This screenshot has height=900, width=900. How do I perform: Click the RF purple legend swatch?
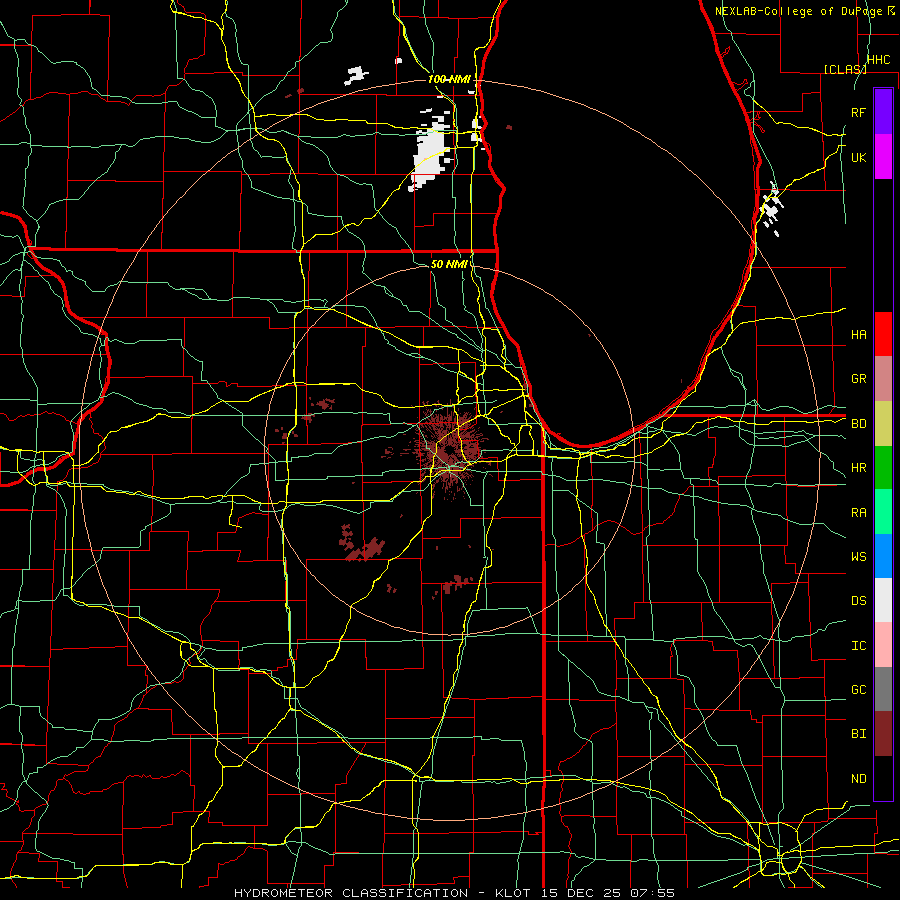point(883,112)
